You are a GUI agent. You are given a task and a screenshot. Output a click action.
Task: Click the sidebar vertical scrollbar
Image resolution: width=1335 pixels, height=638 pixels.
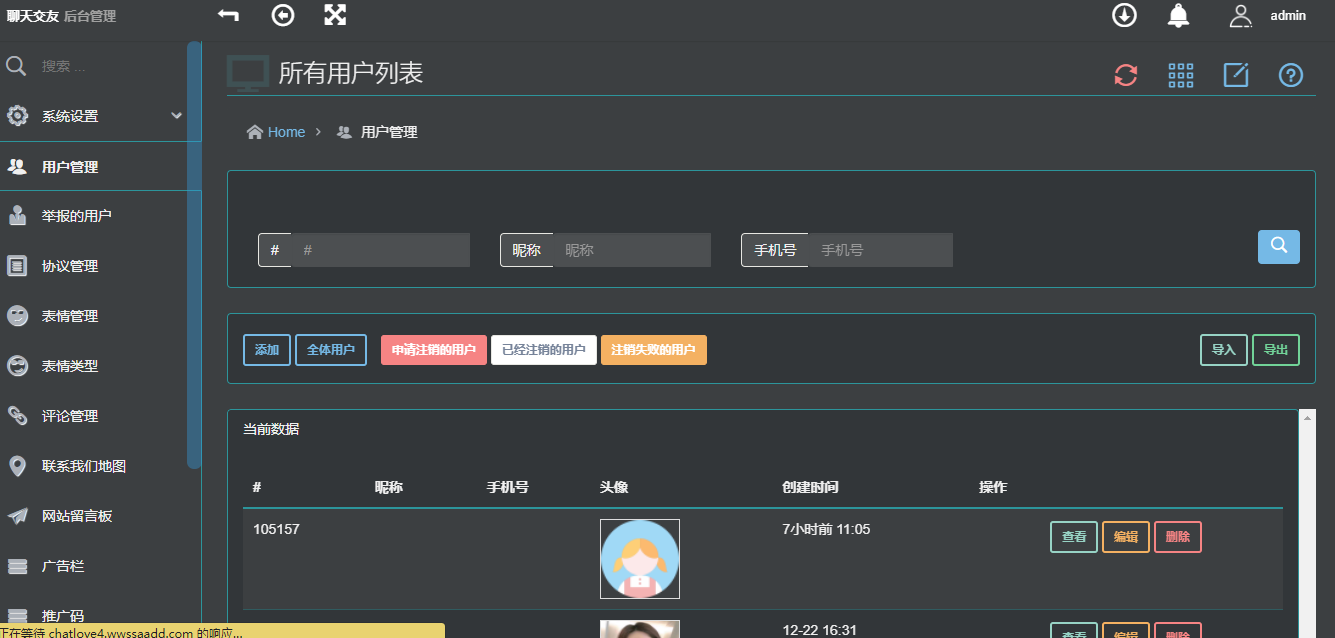point(194,255)
